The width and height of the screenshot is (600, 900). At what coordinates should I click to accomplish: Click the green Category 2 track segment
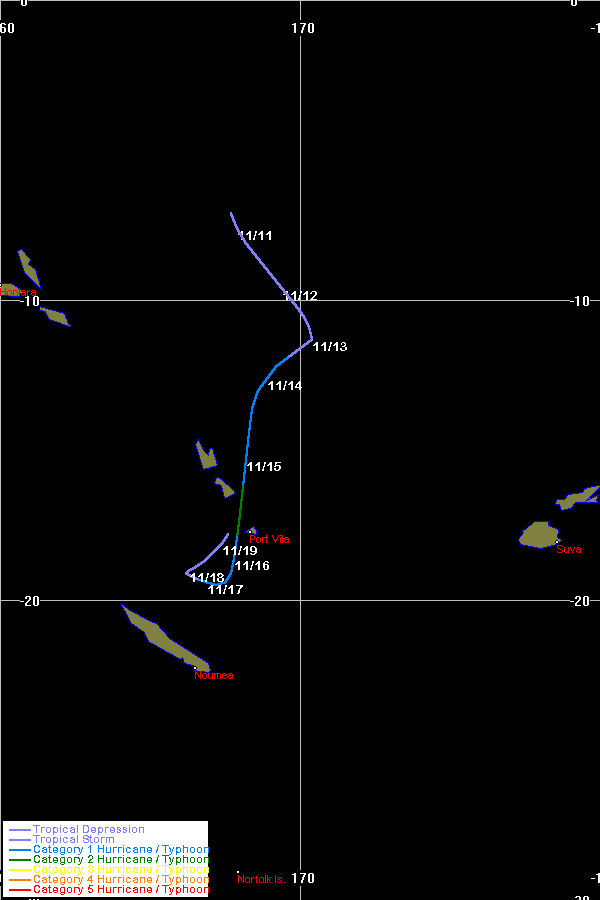point(240,516)
